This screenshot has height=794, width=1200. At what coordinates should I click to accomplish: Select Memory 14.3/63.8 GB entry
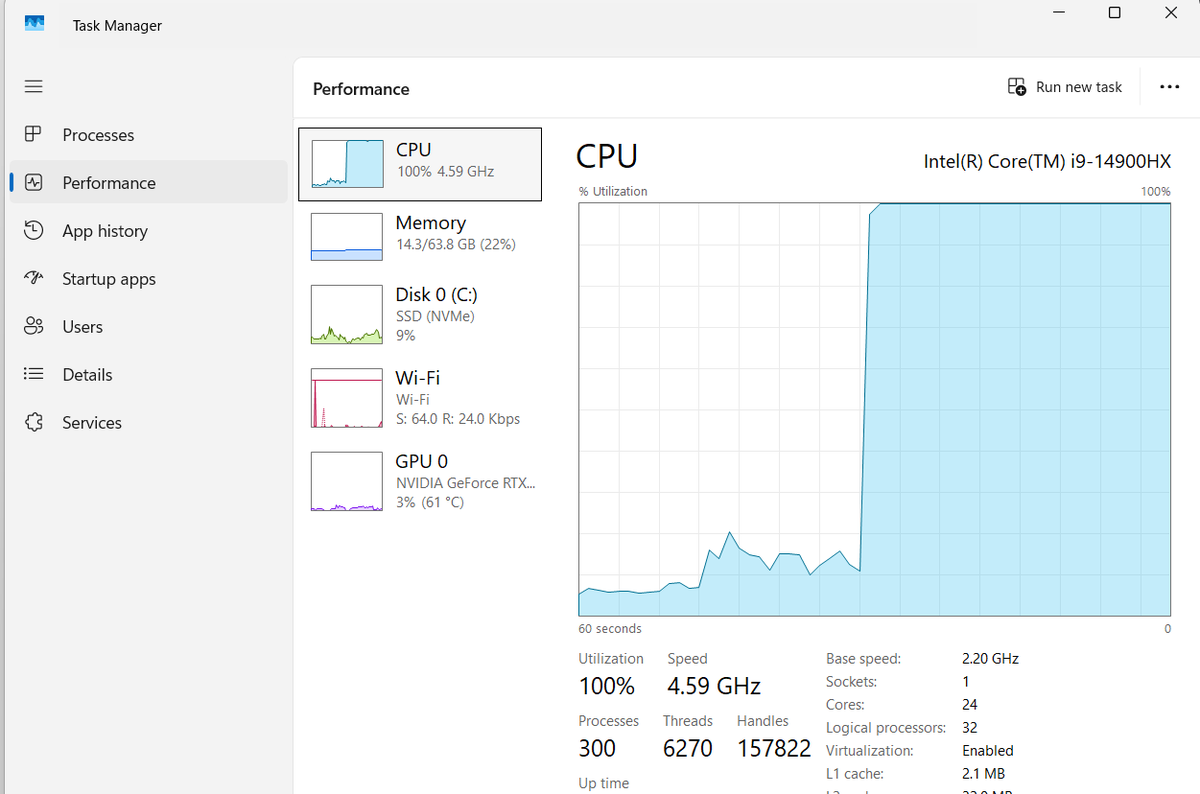[420, 236]
